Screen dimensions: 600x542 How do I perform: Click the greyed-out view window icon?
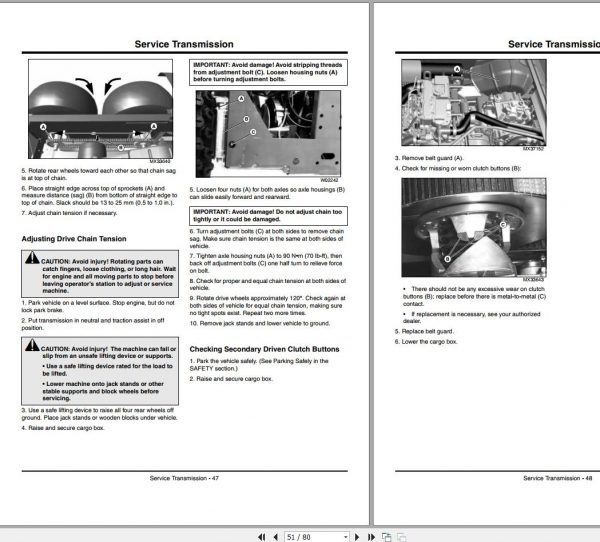coord(401,537)
